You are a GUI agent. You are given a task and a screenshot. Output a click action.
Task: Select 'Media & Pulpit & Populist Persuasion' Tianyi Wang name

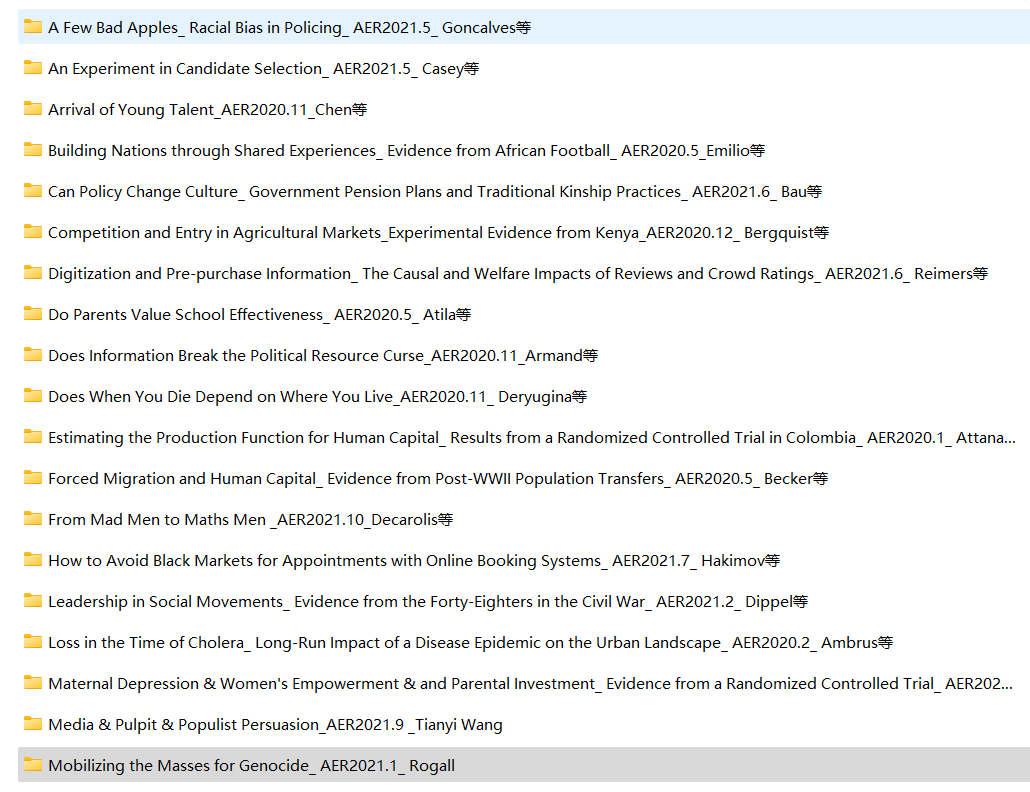pos(275,724)
